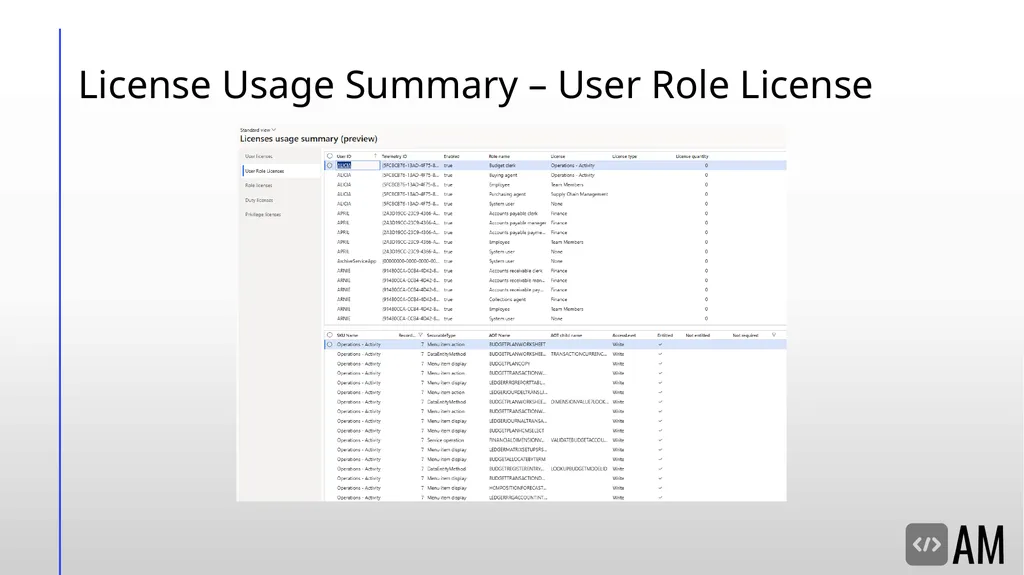Click the AccessLevel column header
1024x575 pixels.
624,335
